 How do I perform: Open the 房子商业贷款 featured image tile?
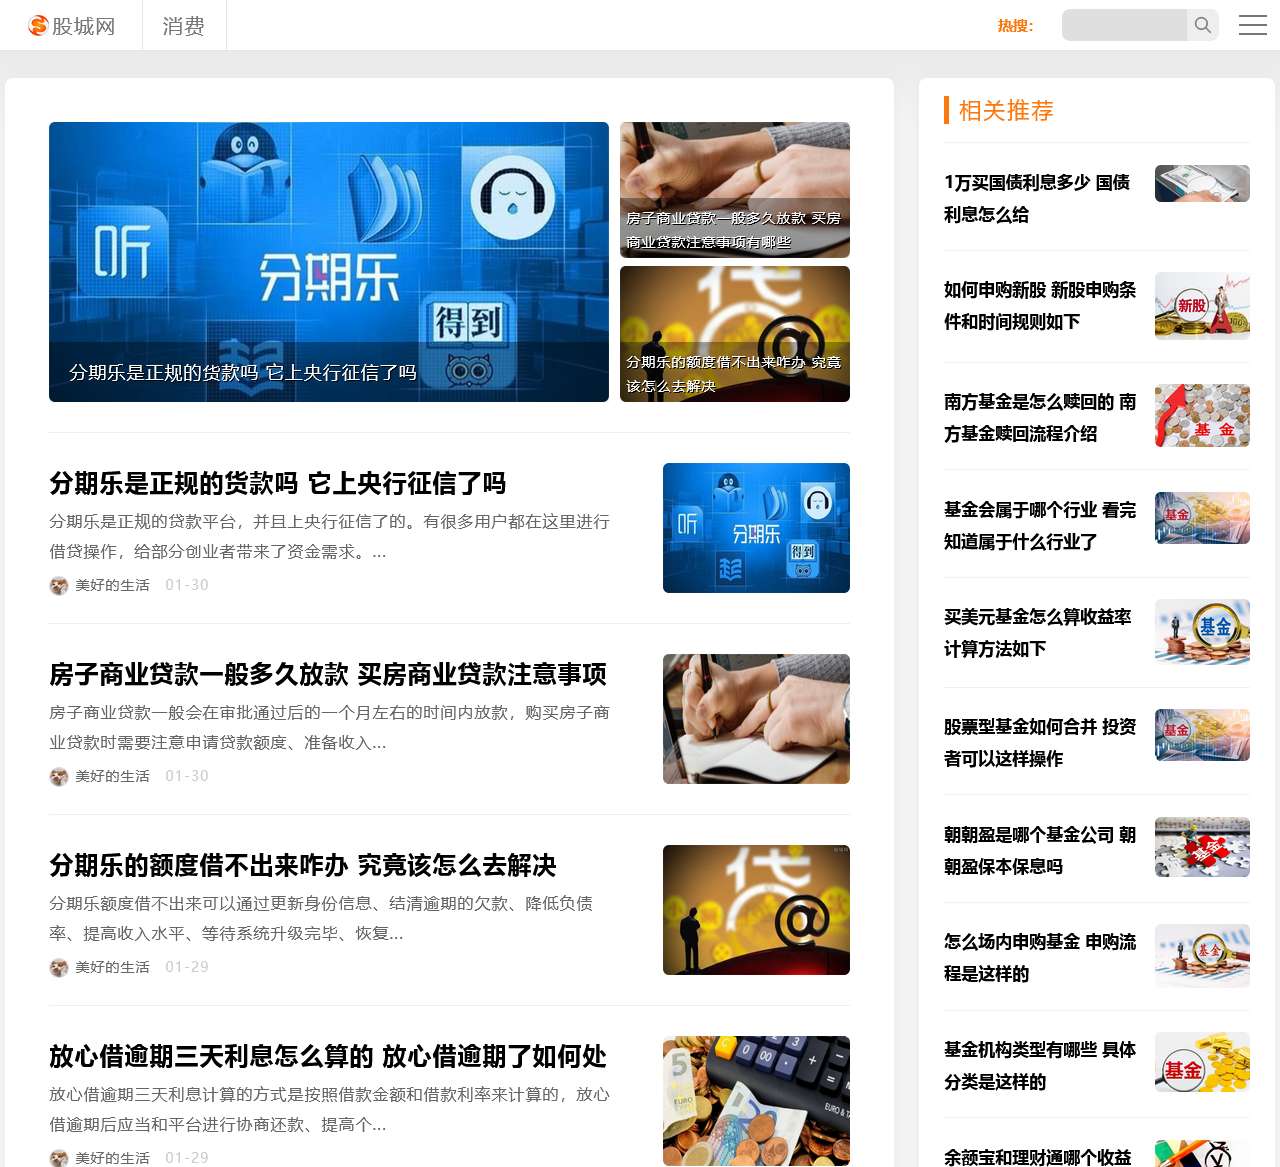pyautogui.click(x=735, y=190)
